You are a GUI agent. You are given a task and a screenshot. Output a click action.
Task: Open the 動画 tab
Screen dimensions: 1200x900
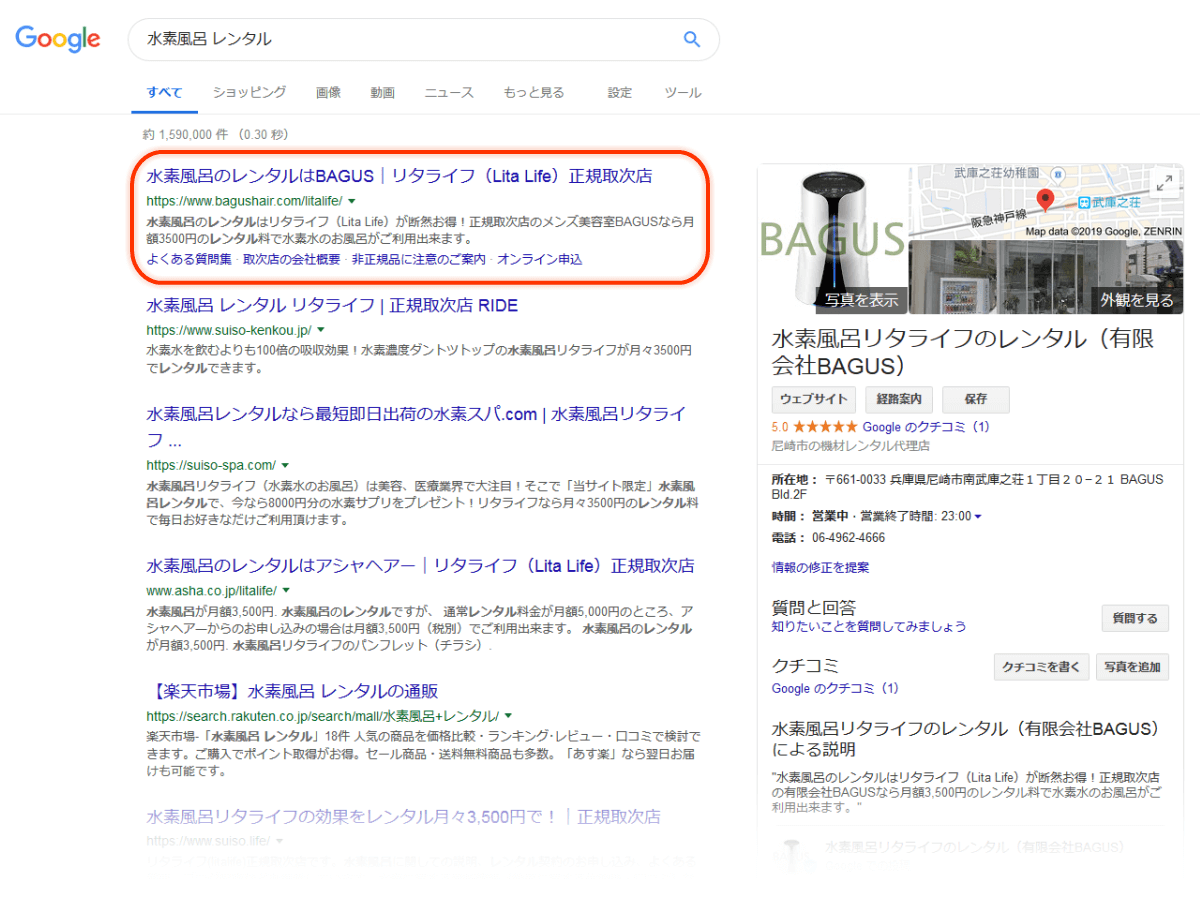tap(382, 92)
